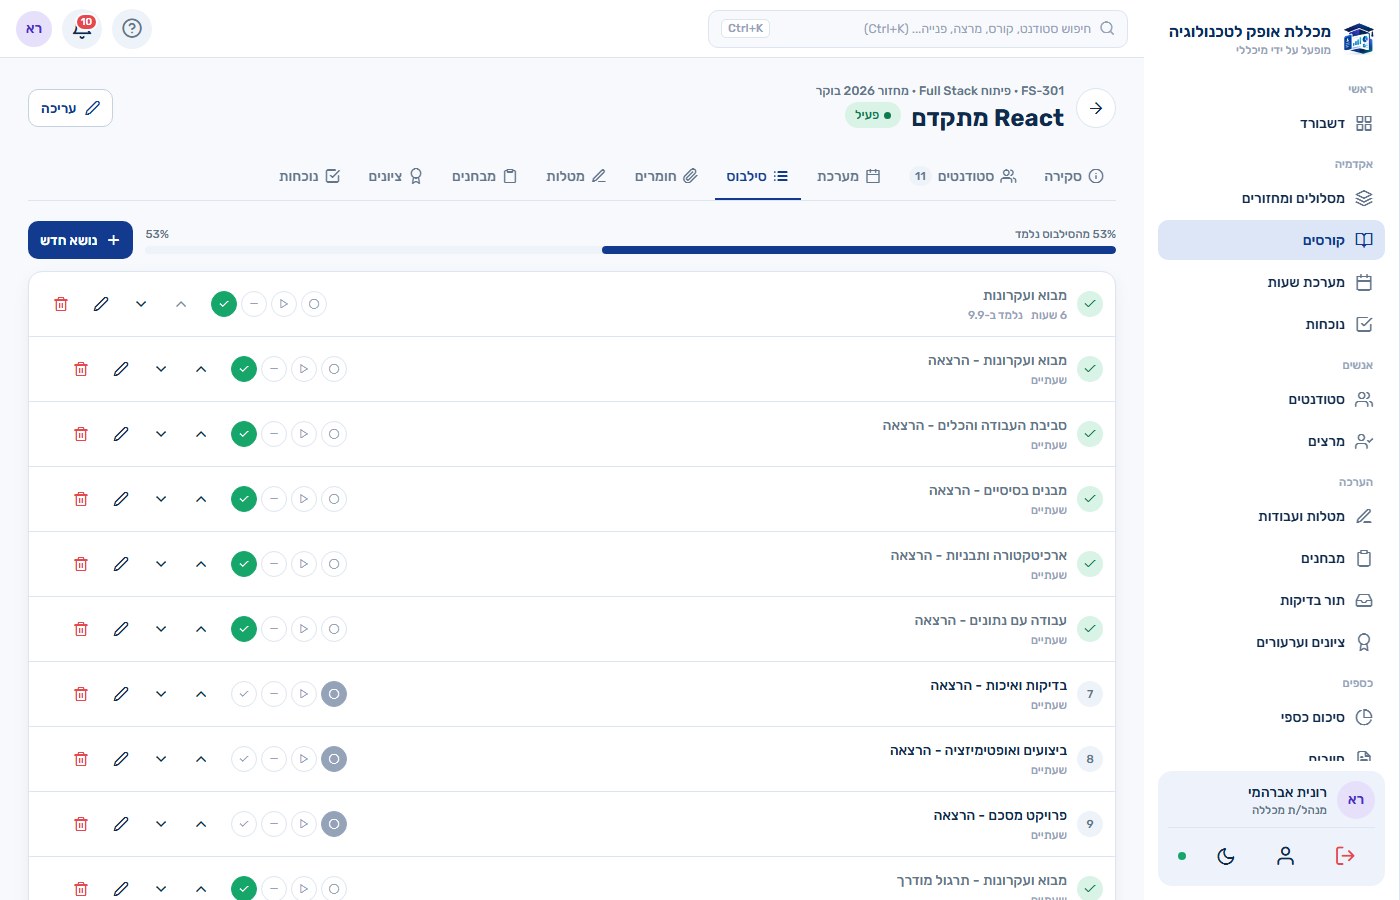Open the help question-mark icon
Screen dimensions: 1400x900
[132, 29]
